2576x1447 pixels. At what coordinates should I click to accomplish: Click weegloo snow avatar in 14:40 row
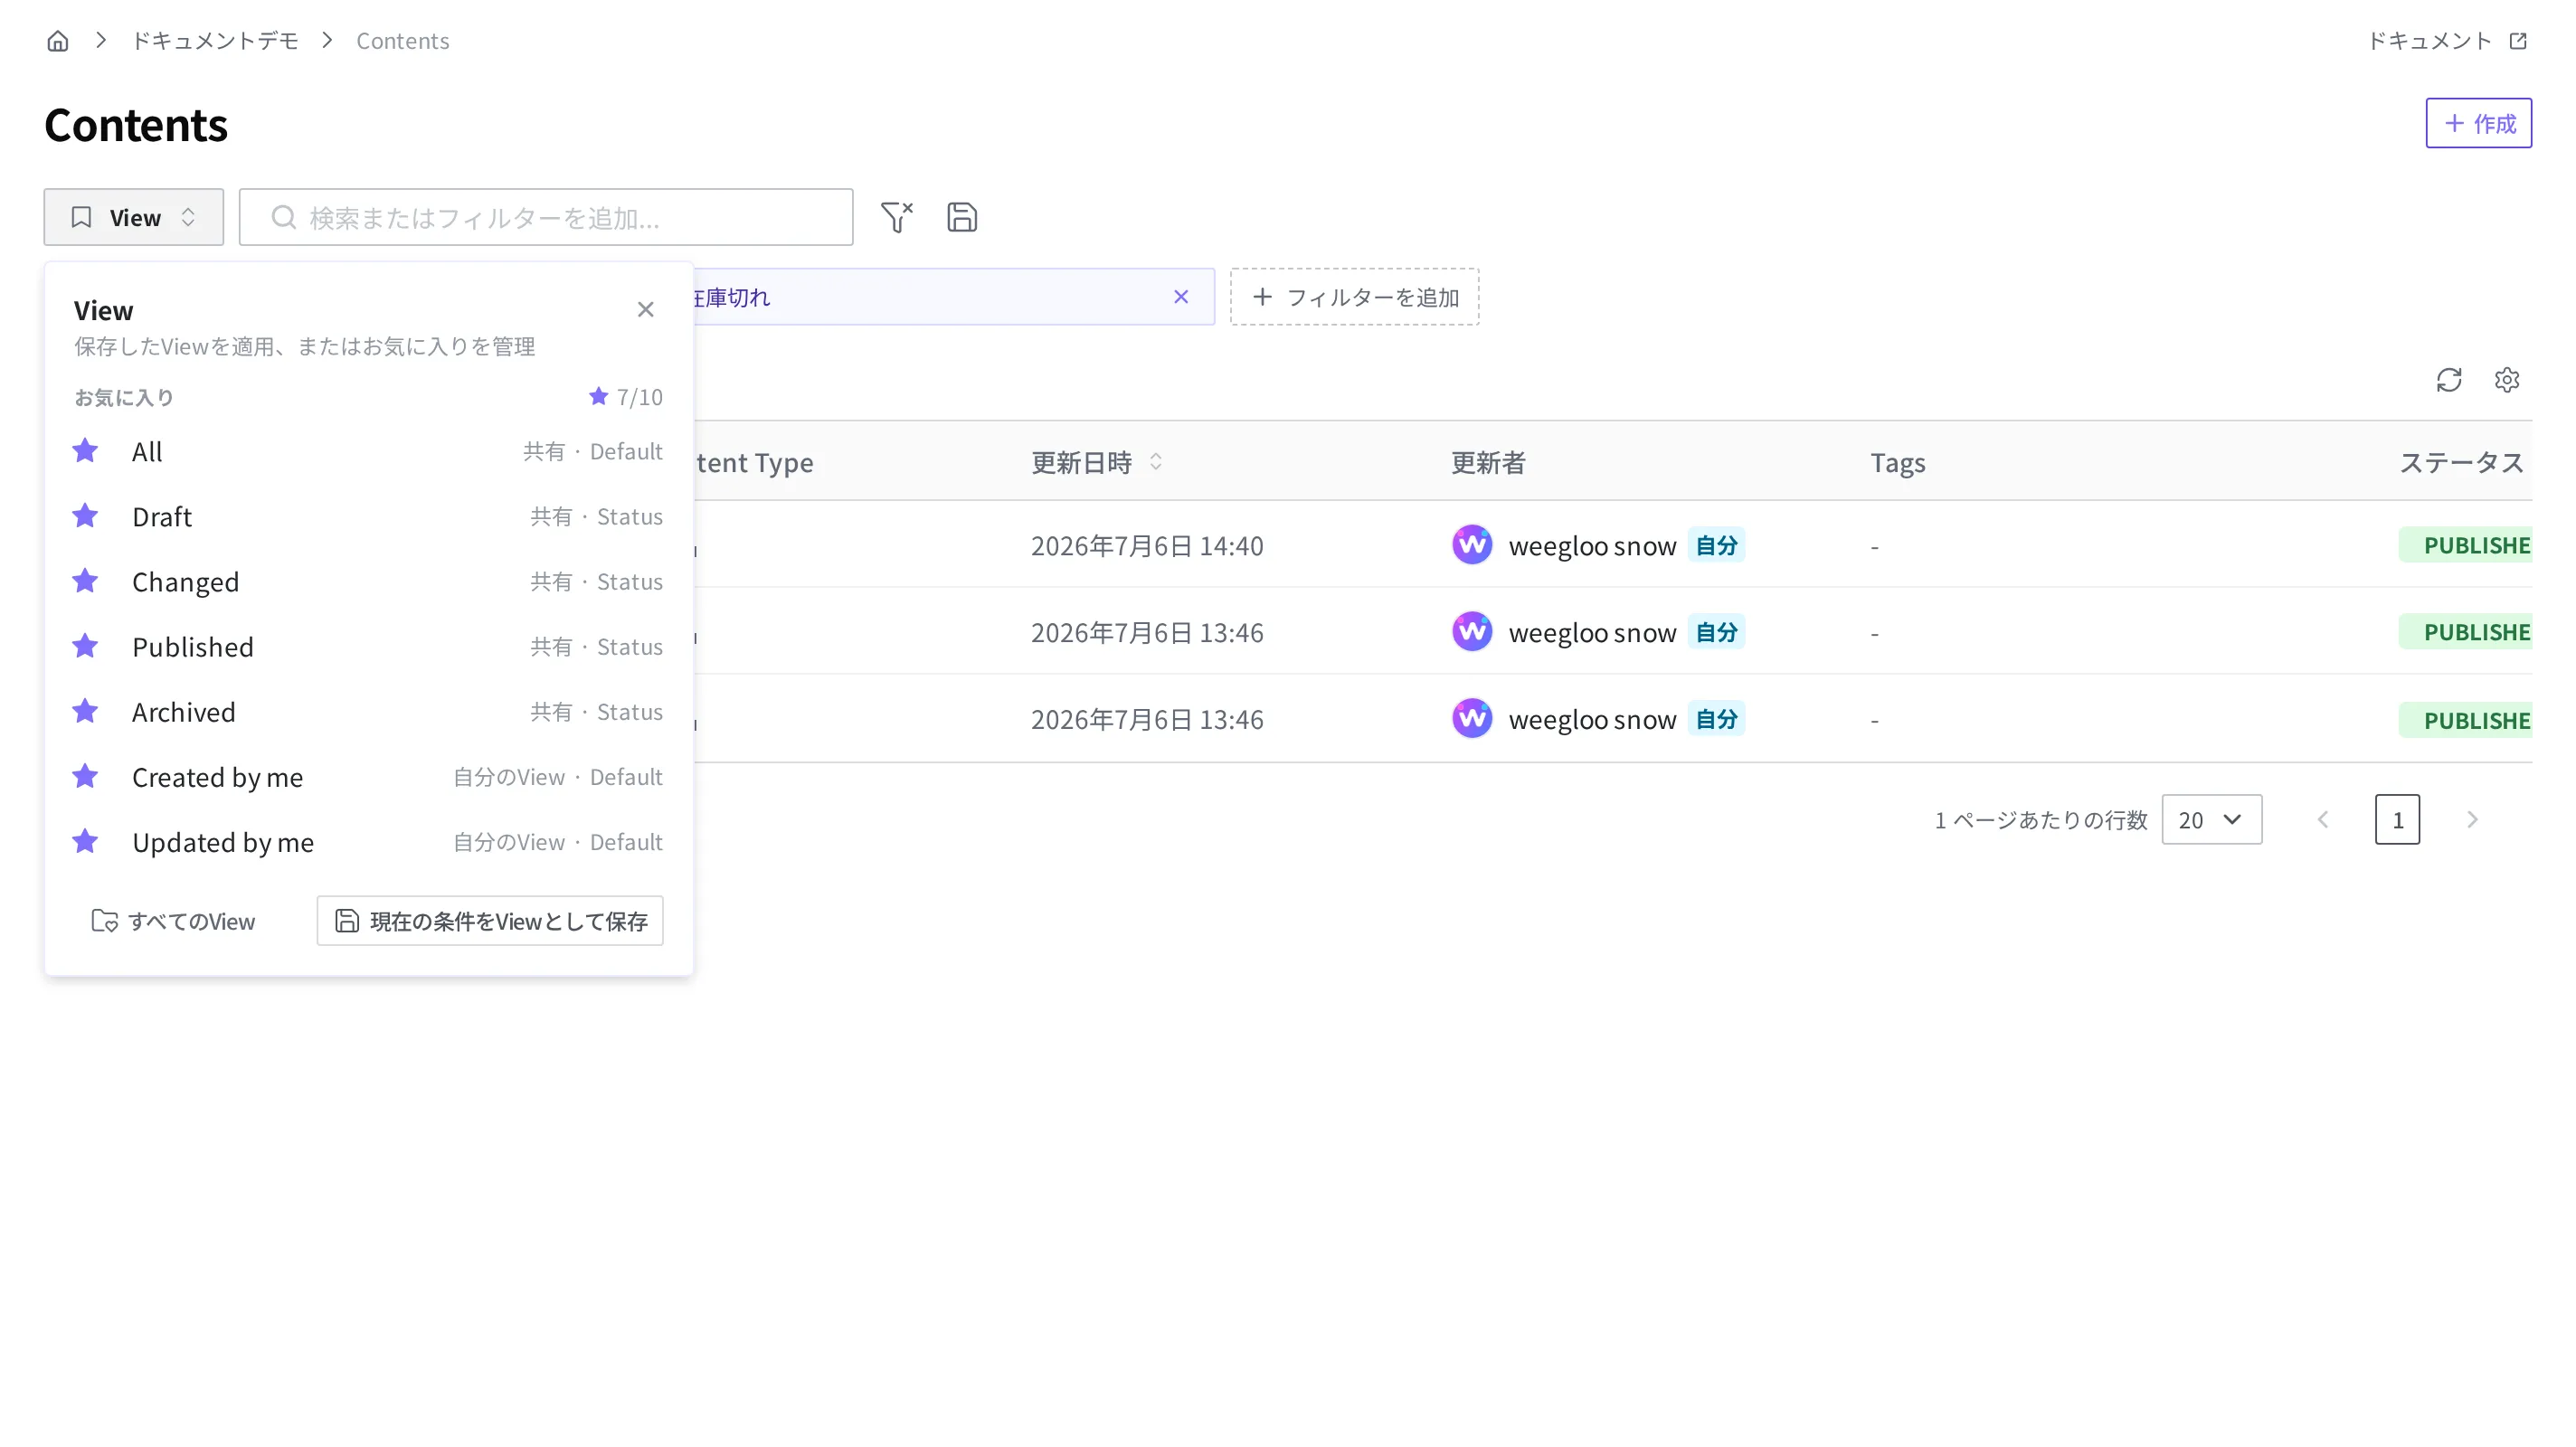[1472, 545]
